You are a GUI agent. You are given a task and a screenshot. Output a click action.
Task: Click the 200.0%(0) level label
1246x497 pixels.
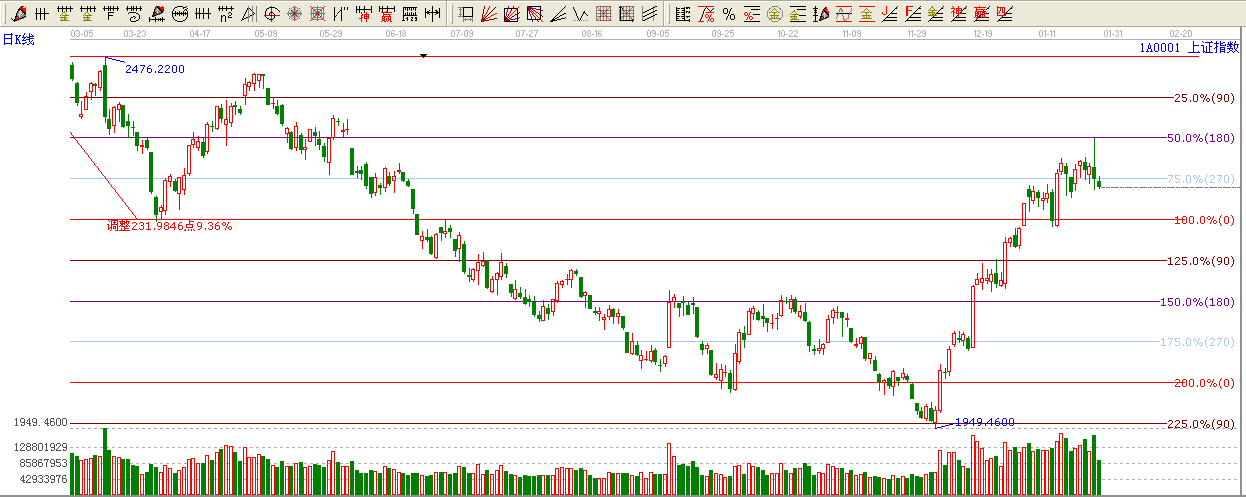[x=1200, y=383]
